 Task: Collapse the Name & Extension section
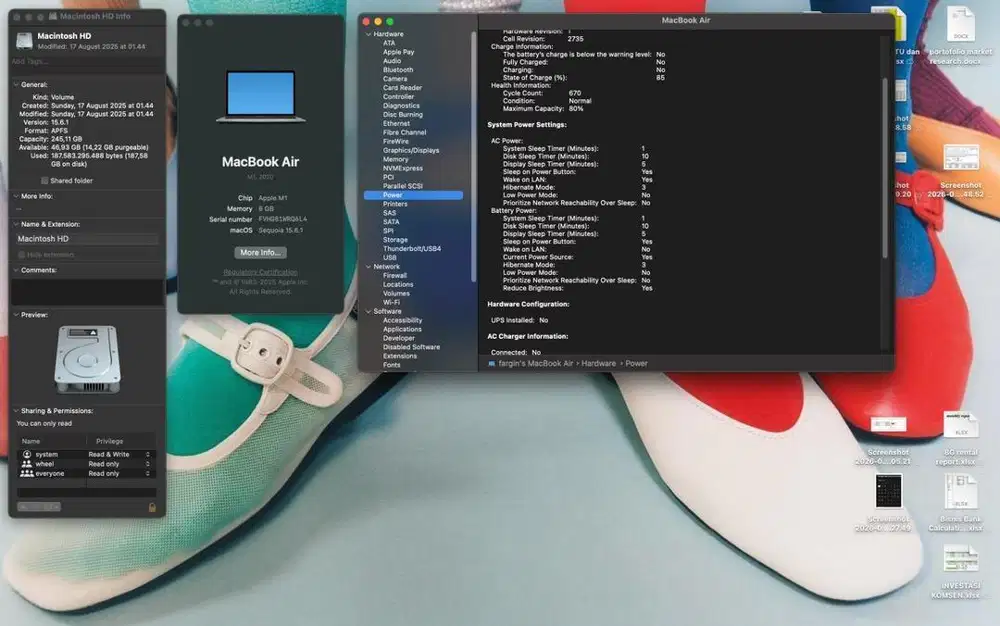16,224
